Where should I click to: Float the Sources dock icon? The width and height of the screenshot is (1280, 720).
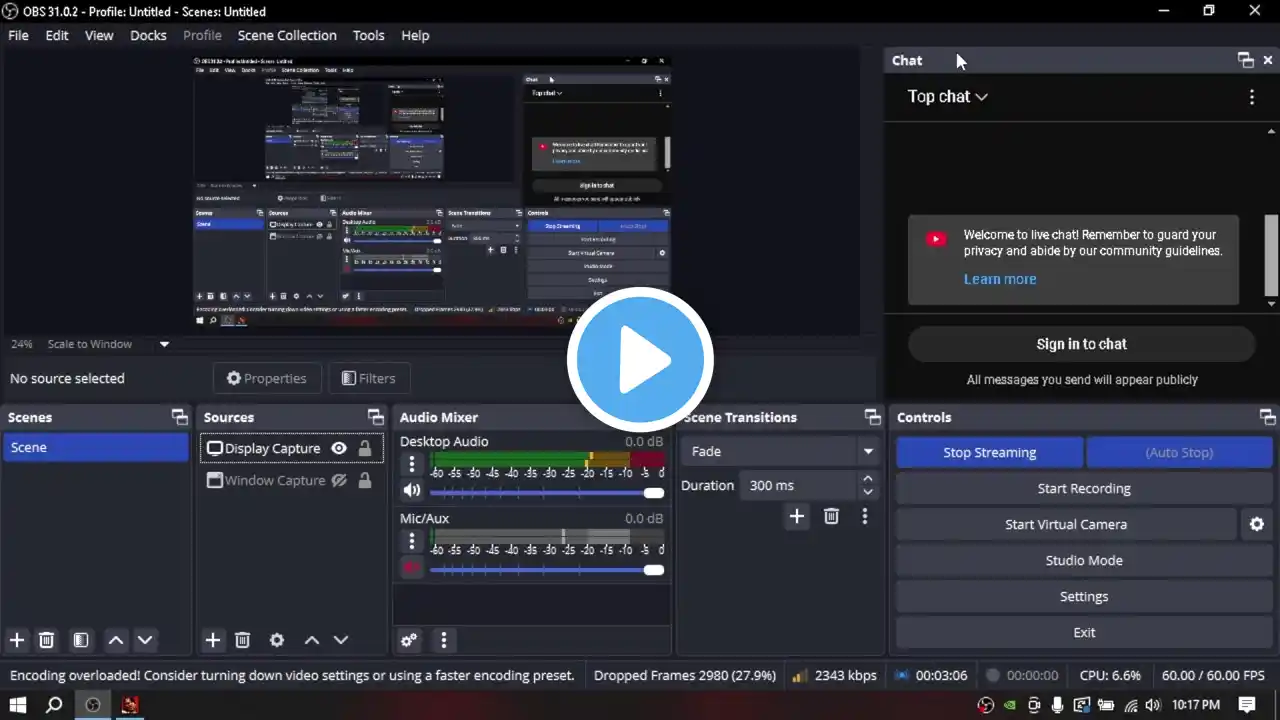[375, 417]
